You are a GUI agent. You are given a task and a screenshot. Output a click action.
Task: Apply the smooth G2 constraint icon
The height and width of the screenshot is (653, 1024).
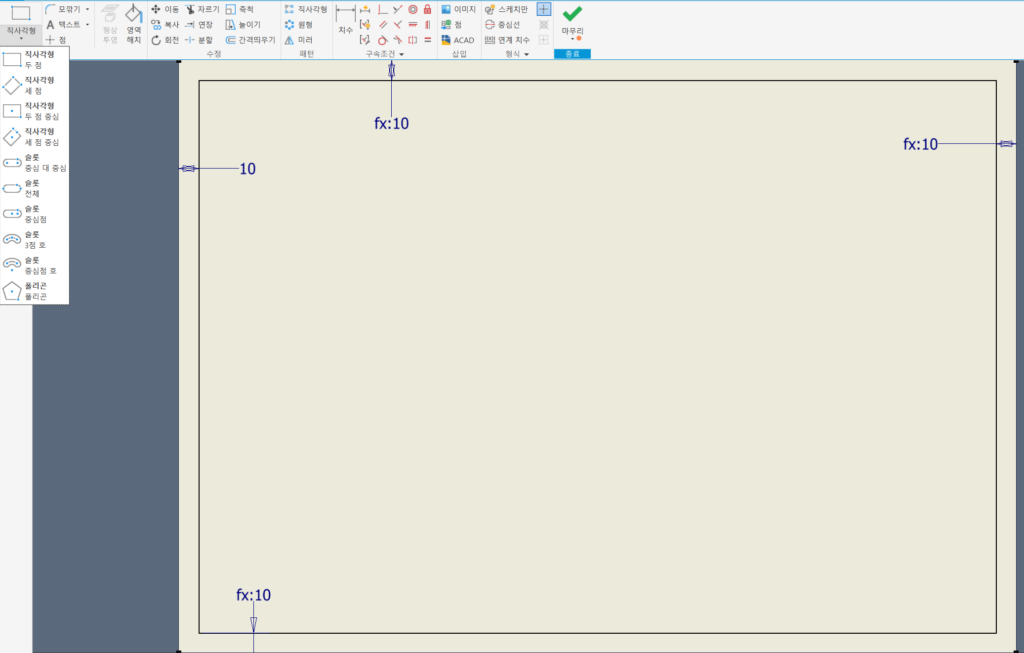click(x=398, y=40)
